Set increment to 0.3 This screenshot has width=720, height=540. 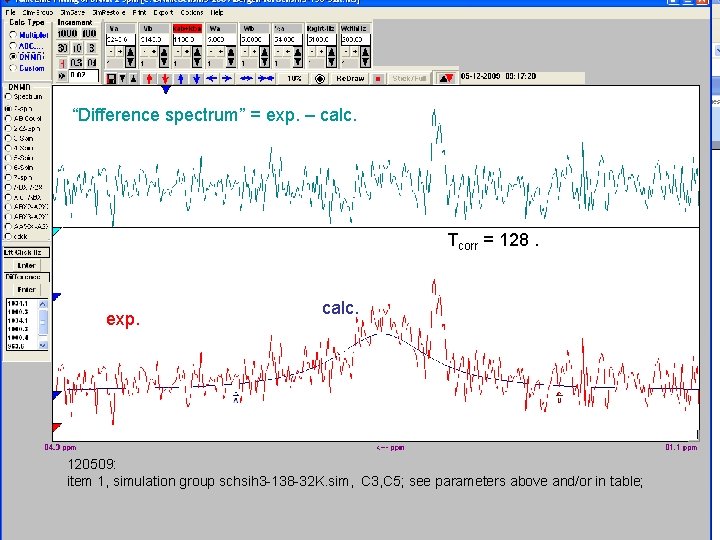pyautogui.click(x=76, y=63)
